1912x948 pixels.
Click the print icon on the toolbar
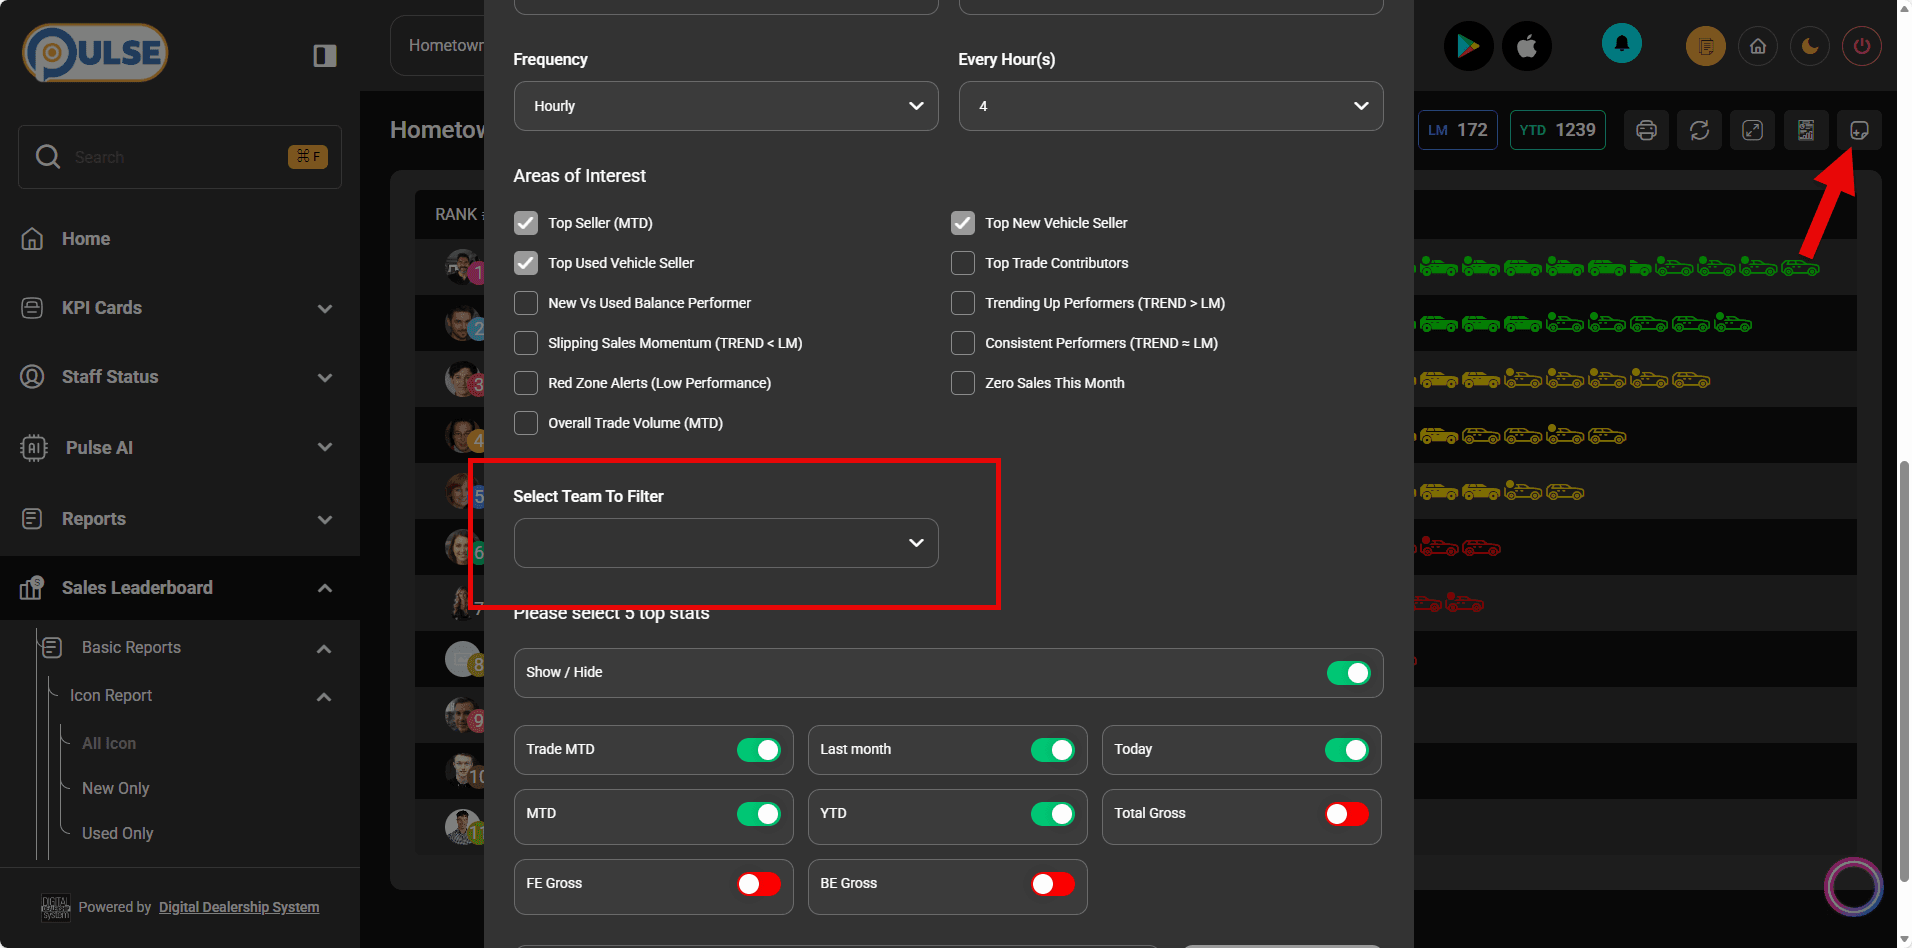tap(1645, 130)
